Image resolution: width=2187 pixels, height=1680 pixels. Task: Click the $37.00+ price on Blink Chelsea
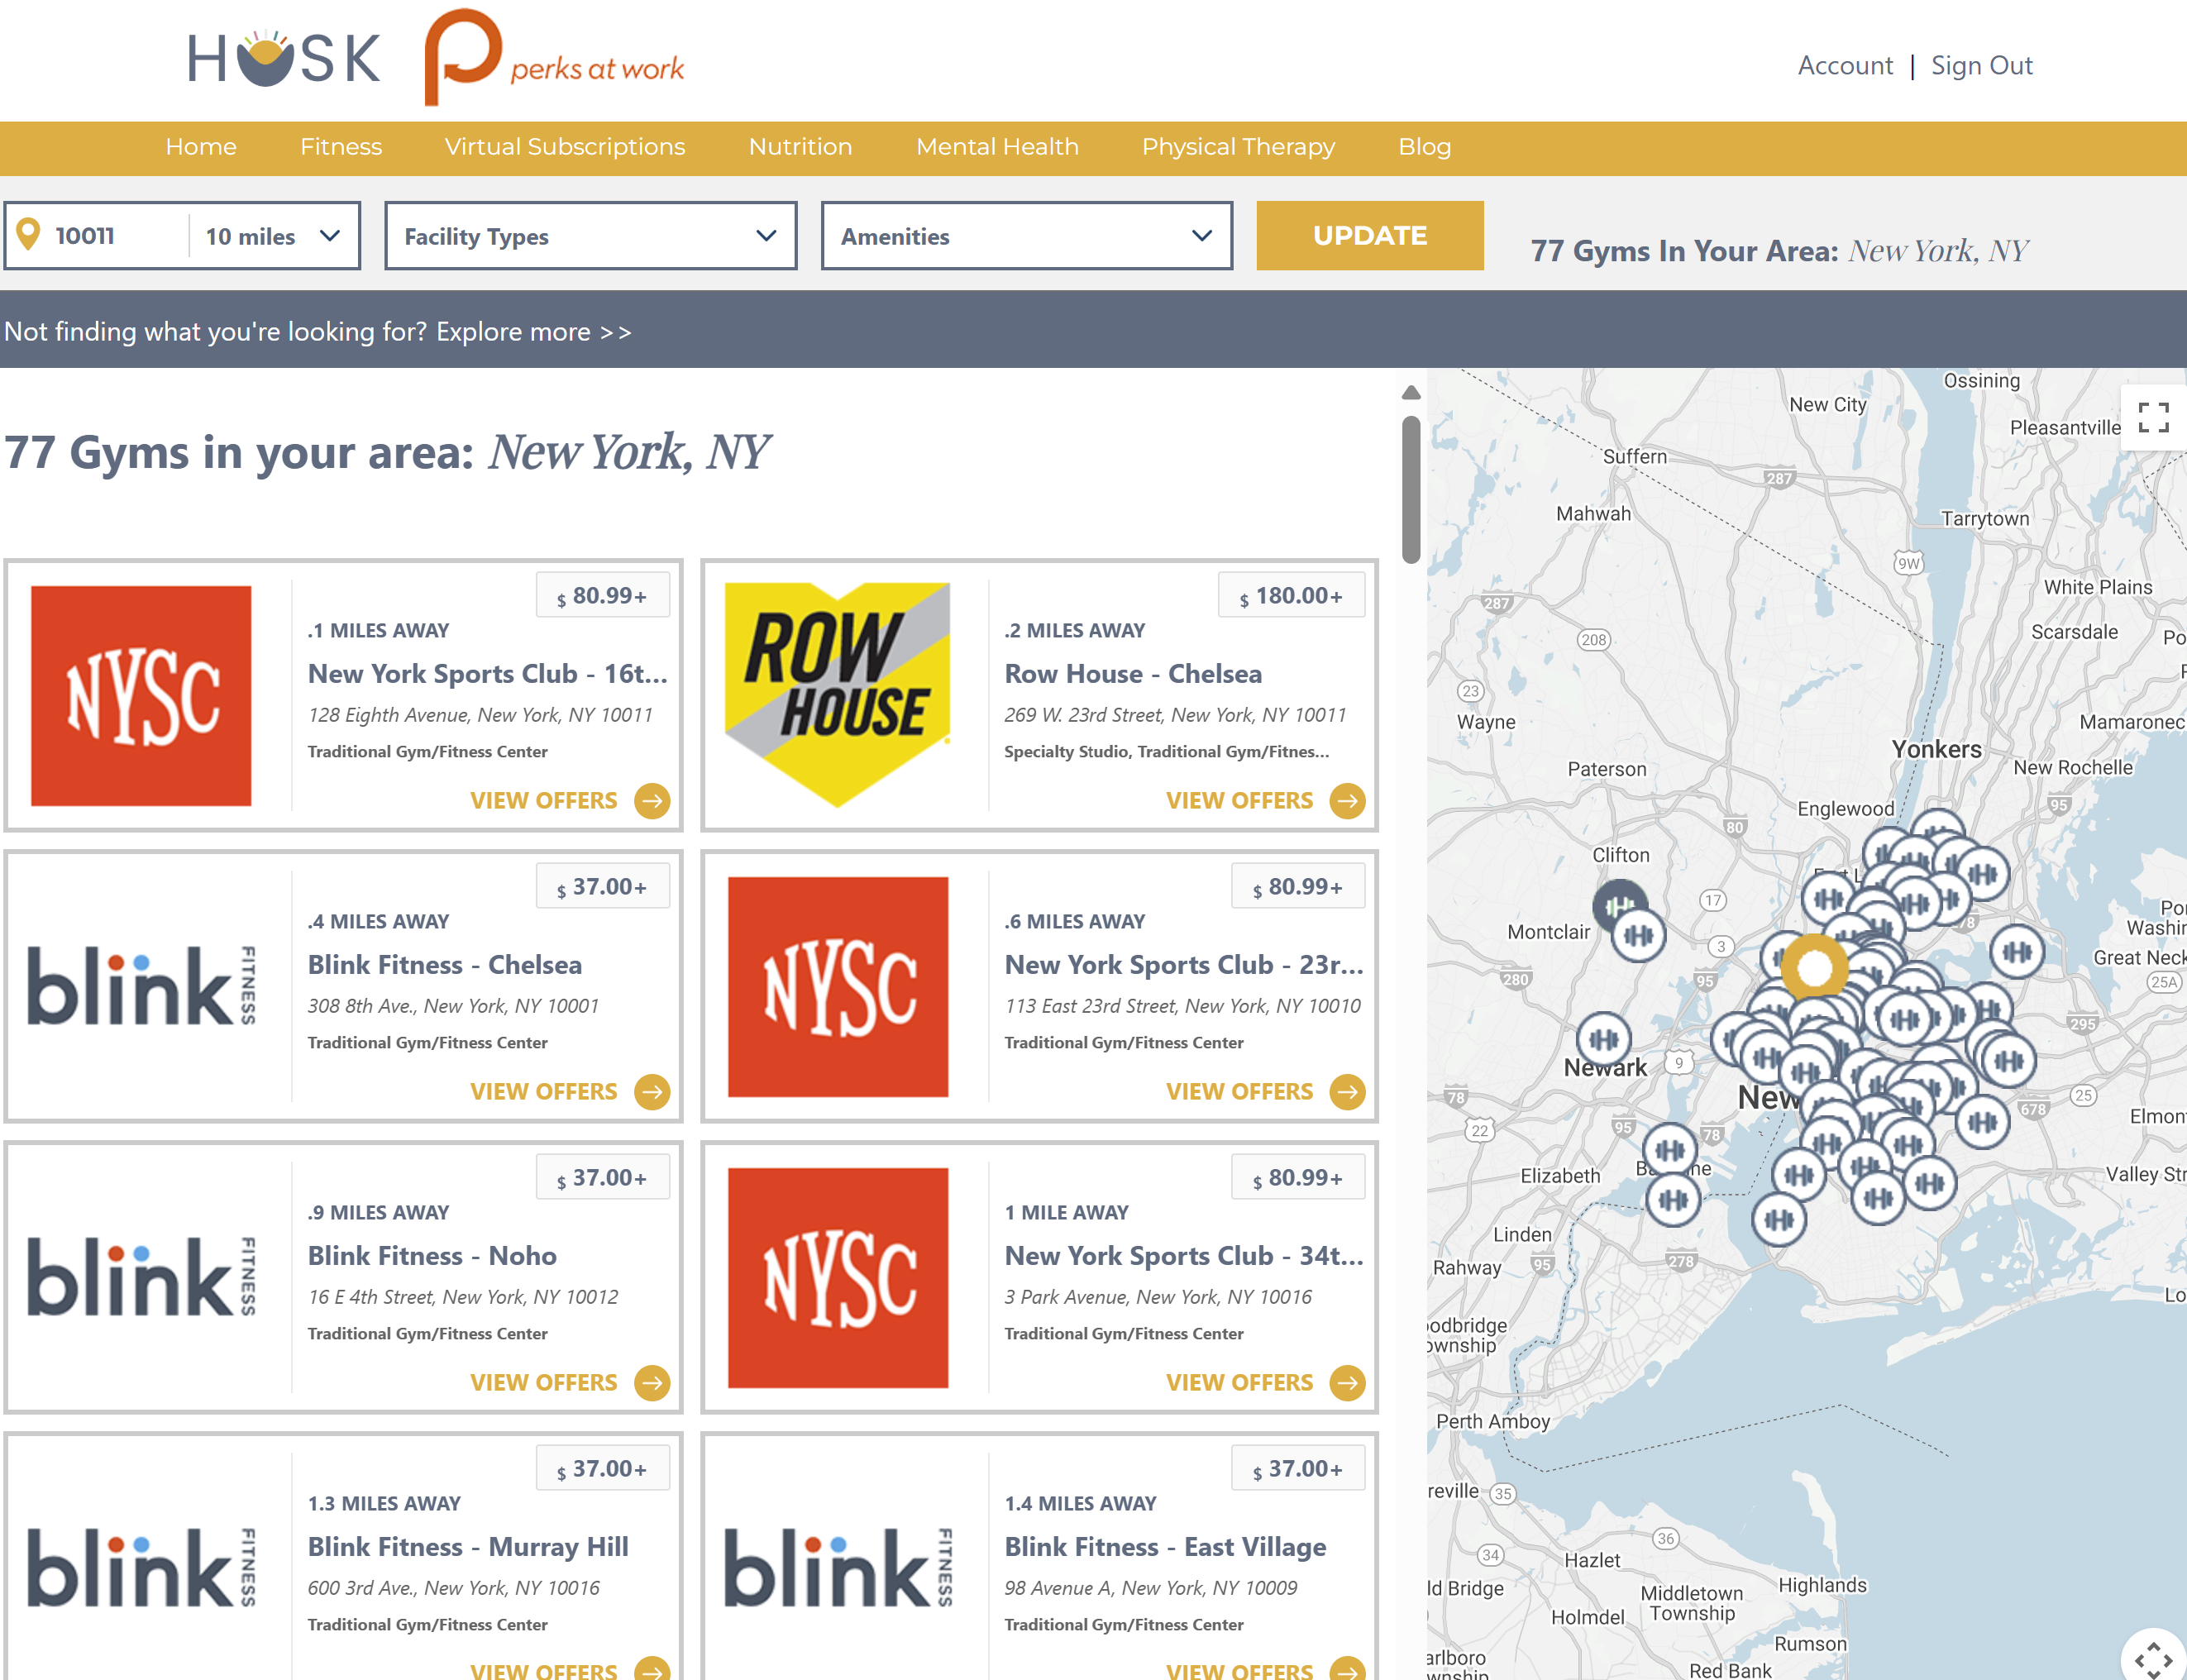coord(602,886)
